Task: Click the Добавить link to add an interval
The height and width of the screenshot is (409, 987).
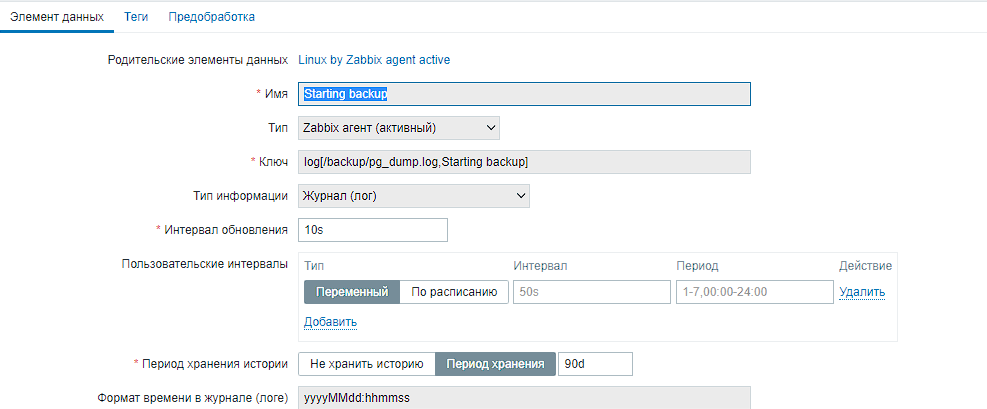Action: click(330, 322)
